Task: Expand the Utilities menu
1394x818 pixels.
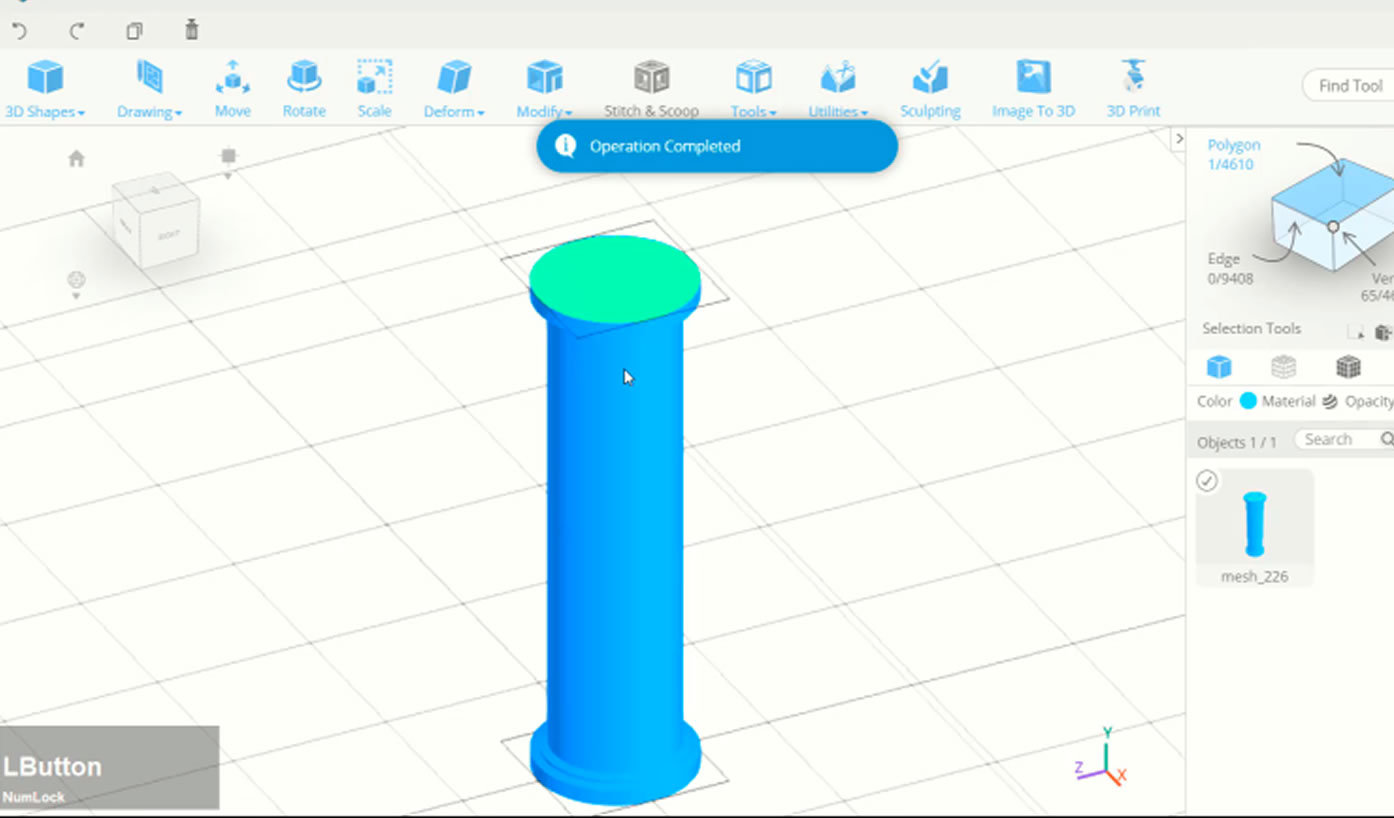Action: (x=838, y=89)
